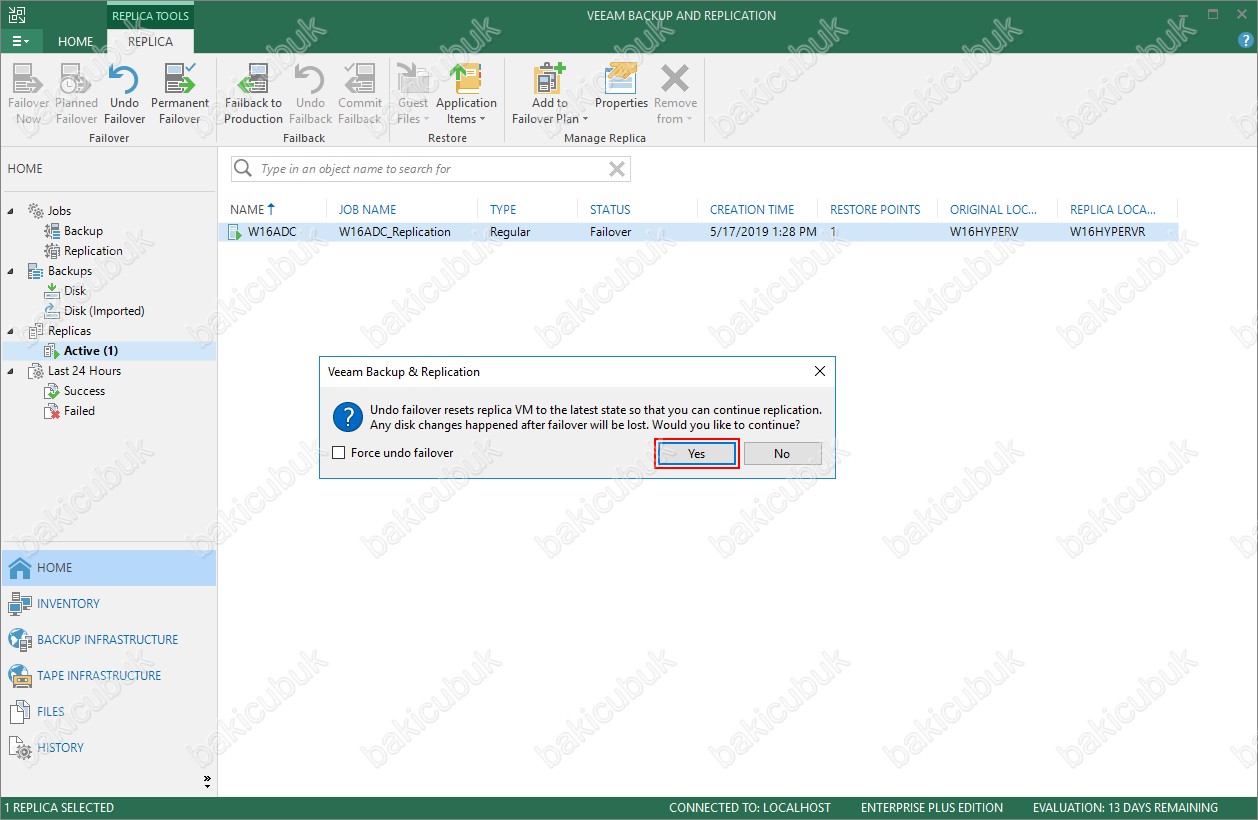Click the search magnifier icon
The height and width of the screenshot is (820, 1258).
(x=243, y=169)
